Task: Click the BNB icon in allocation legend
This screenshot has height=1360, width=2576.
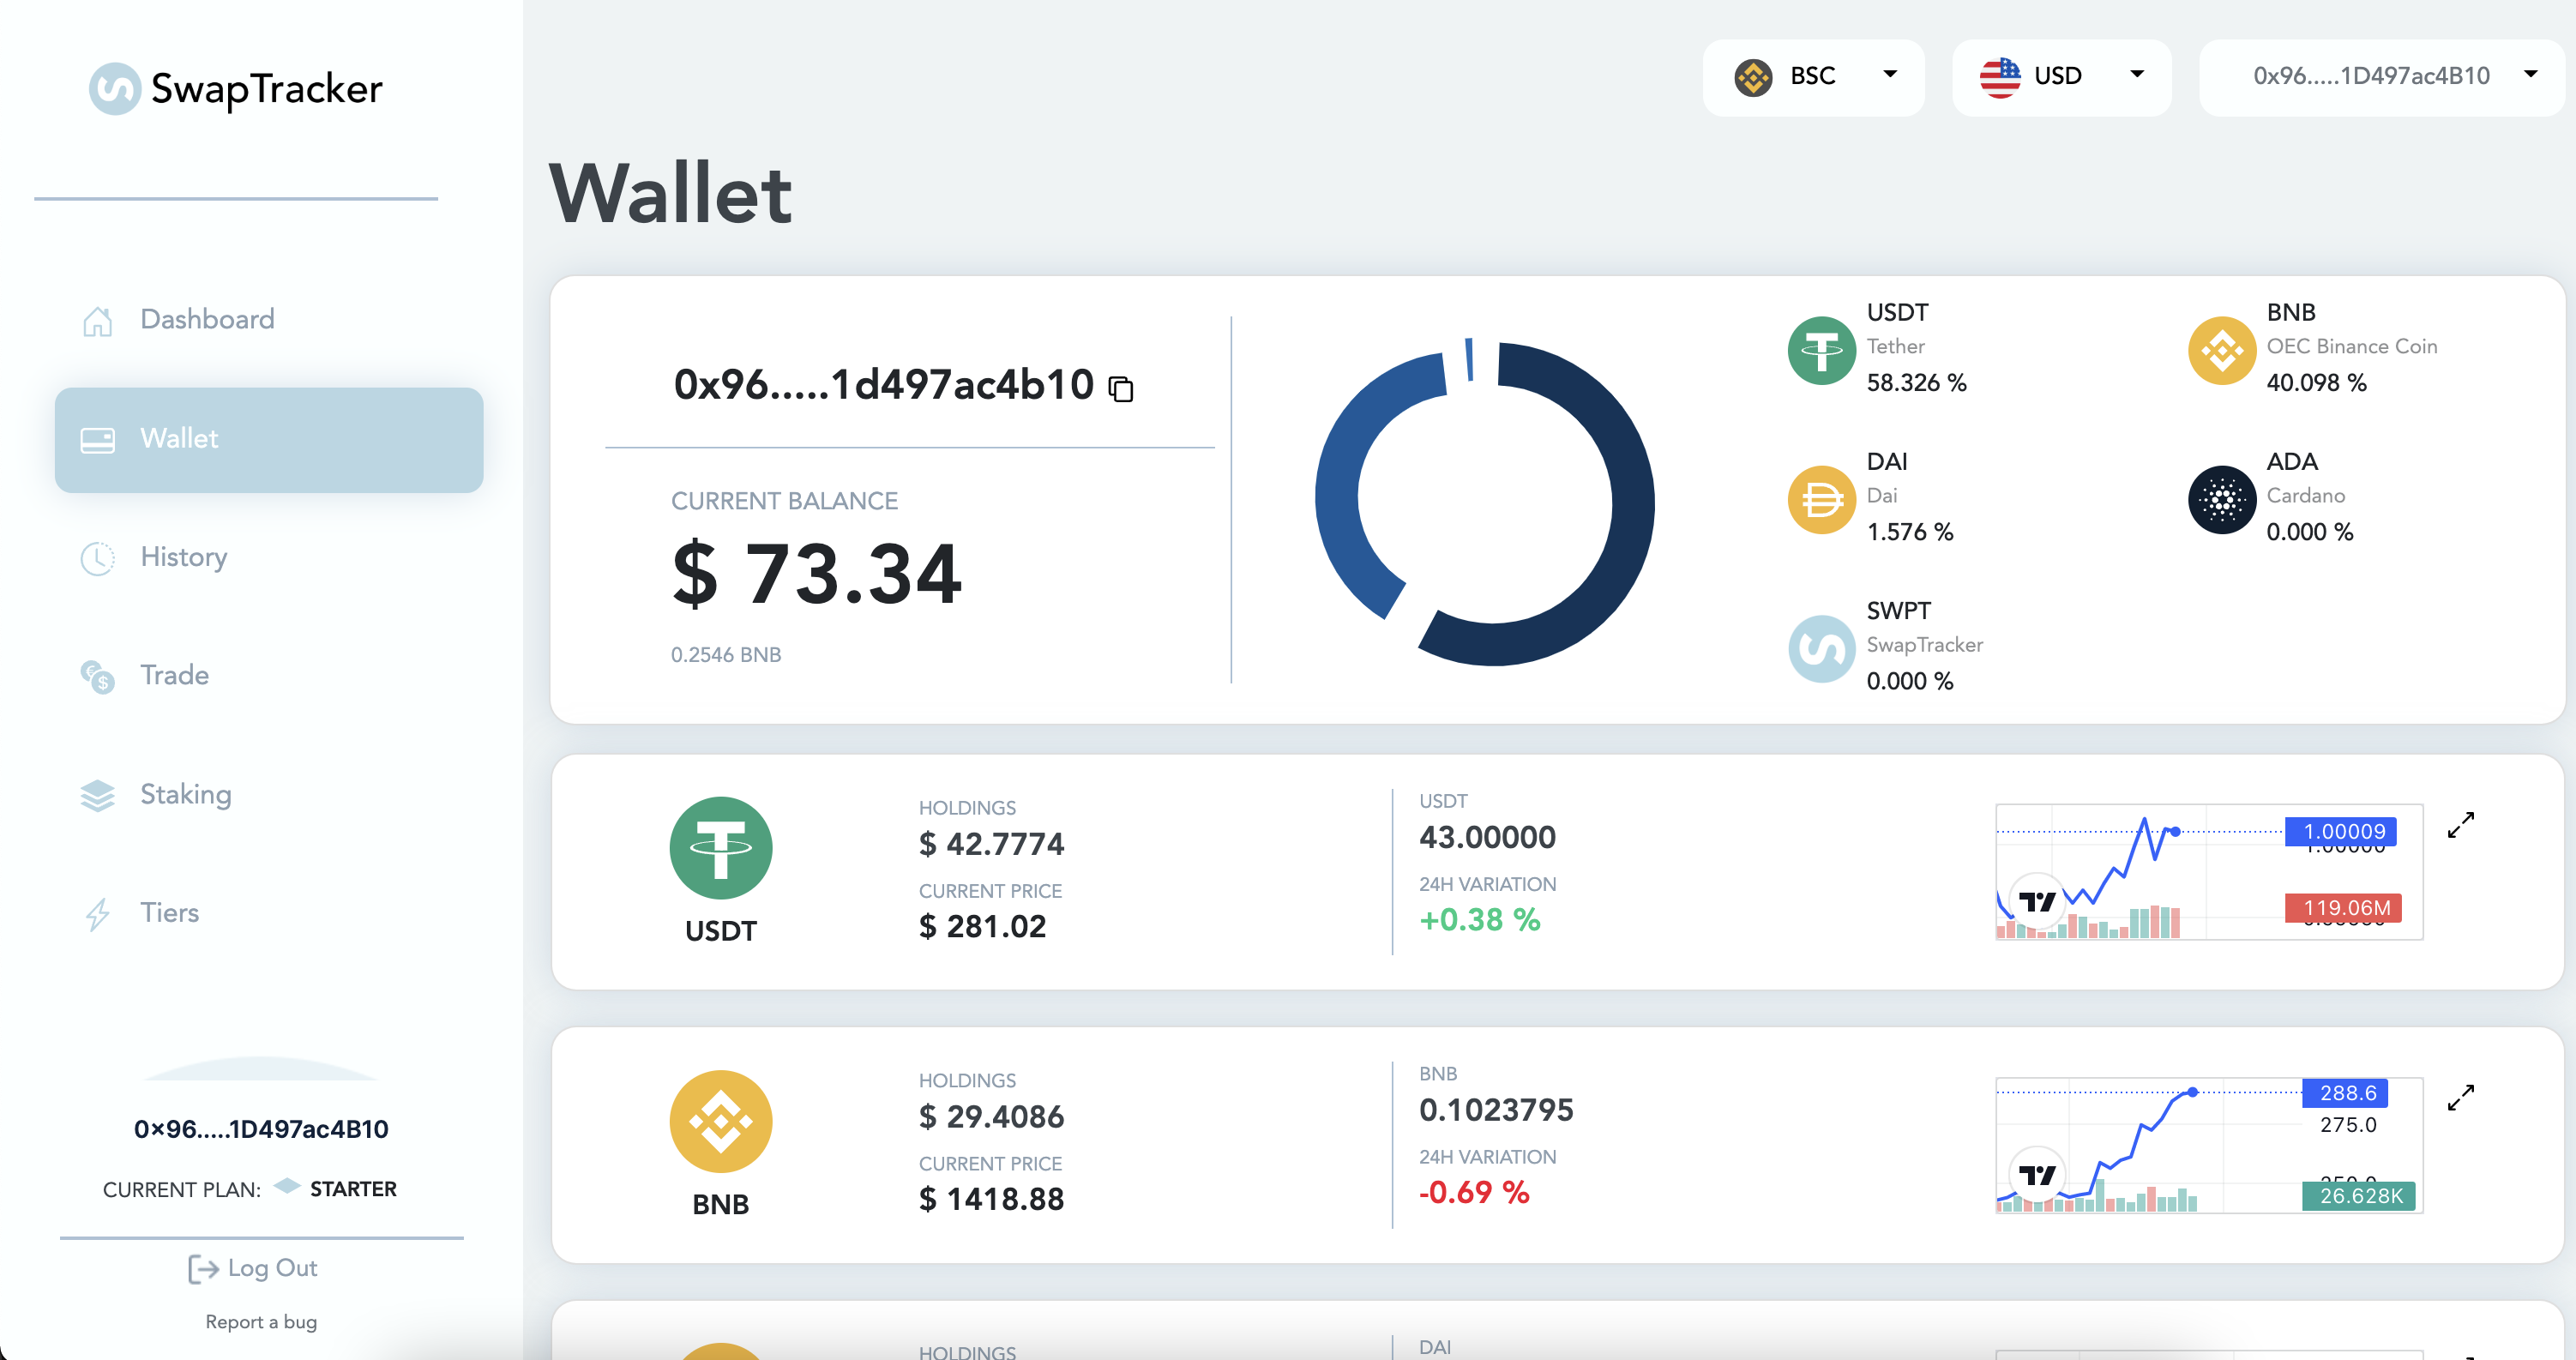Action: point(2221,350)
